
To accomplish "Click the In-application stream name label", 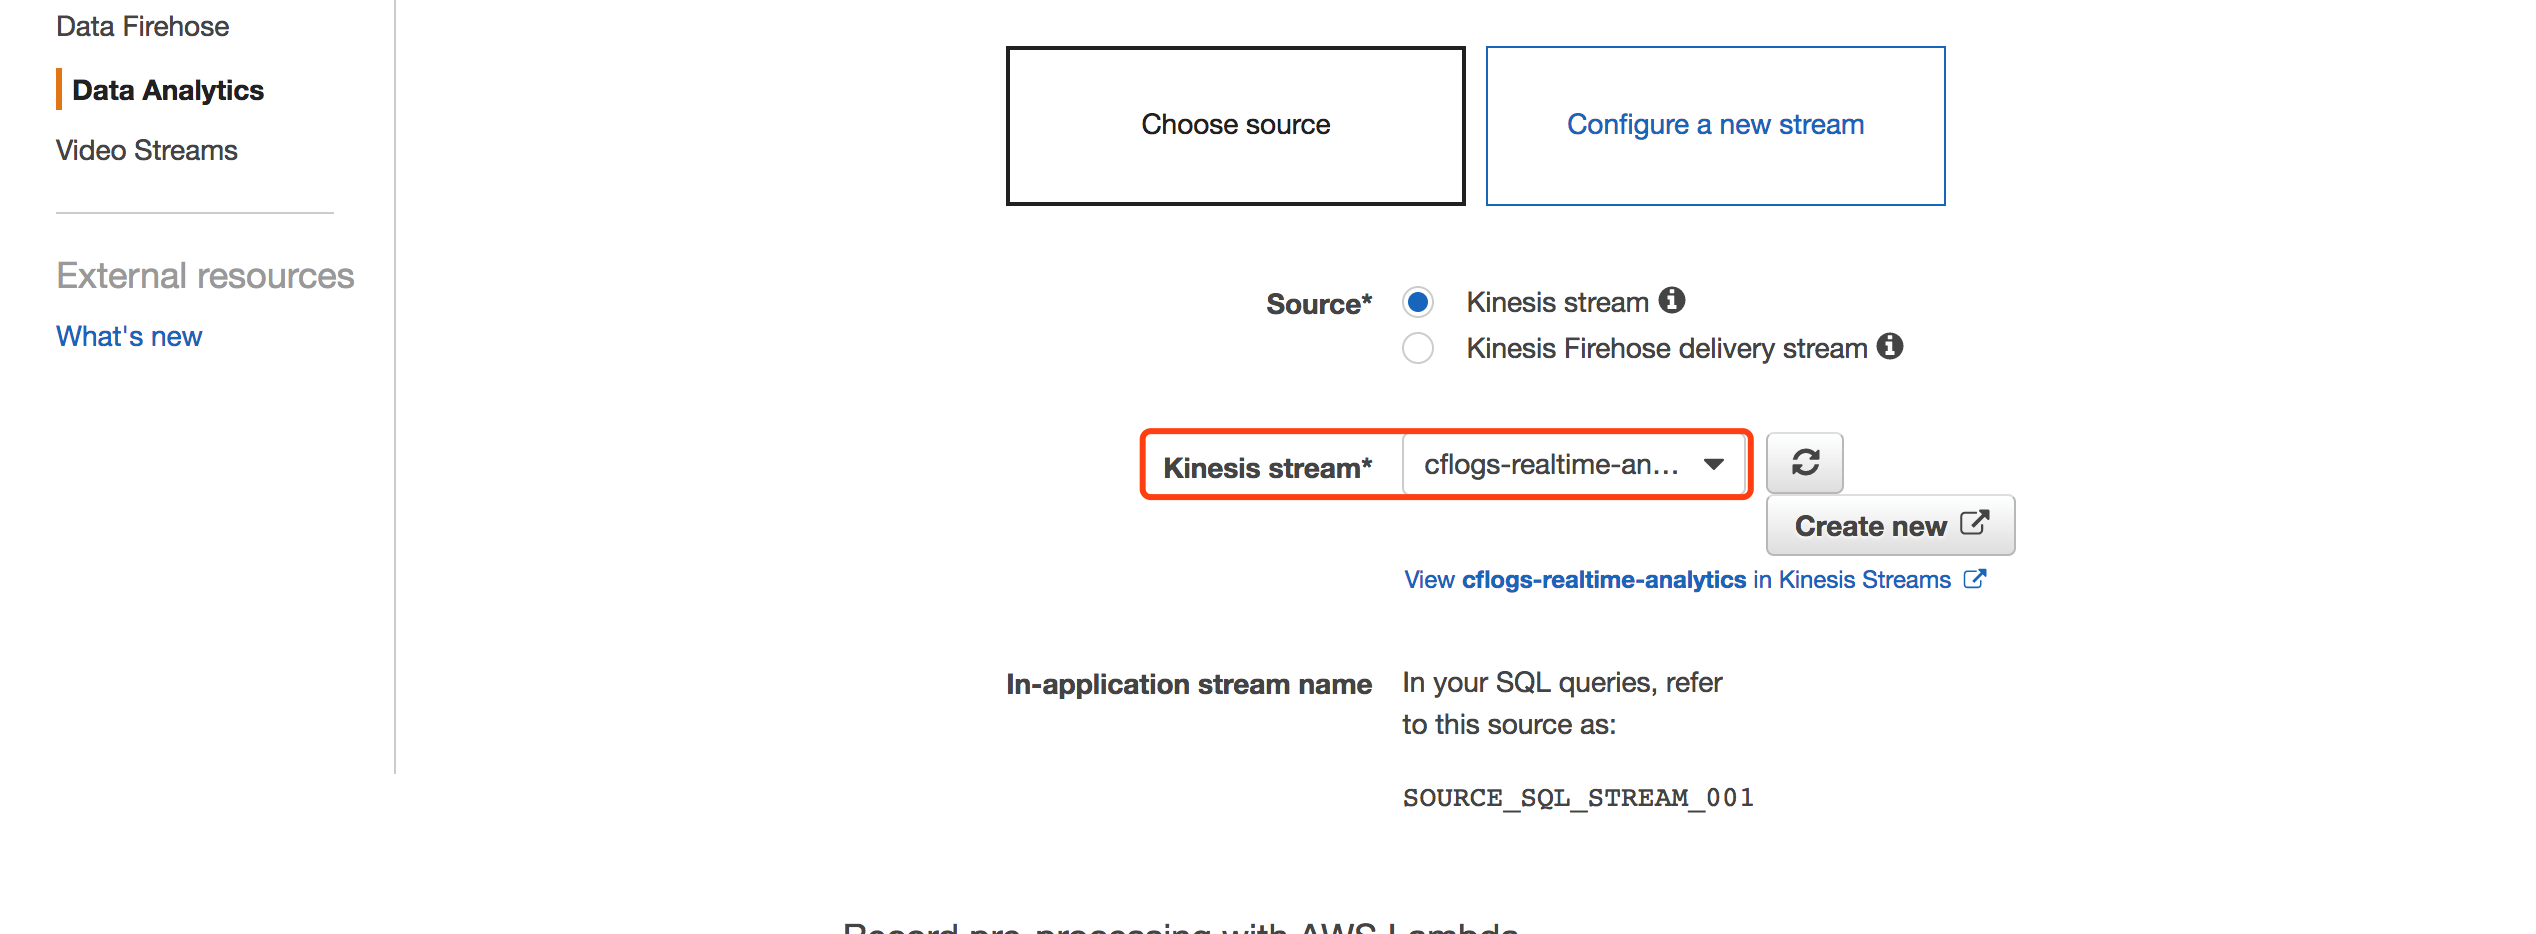I will 1188,685.
